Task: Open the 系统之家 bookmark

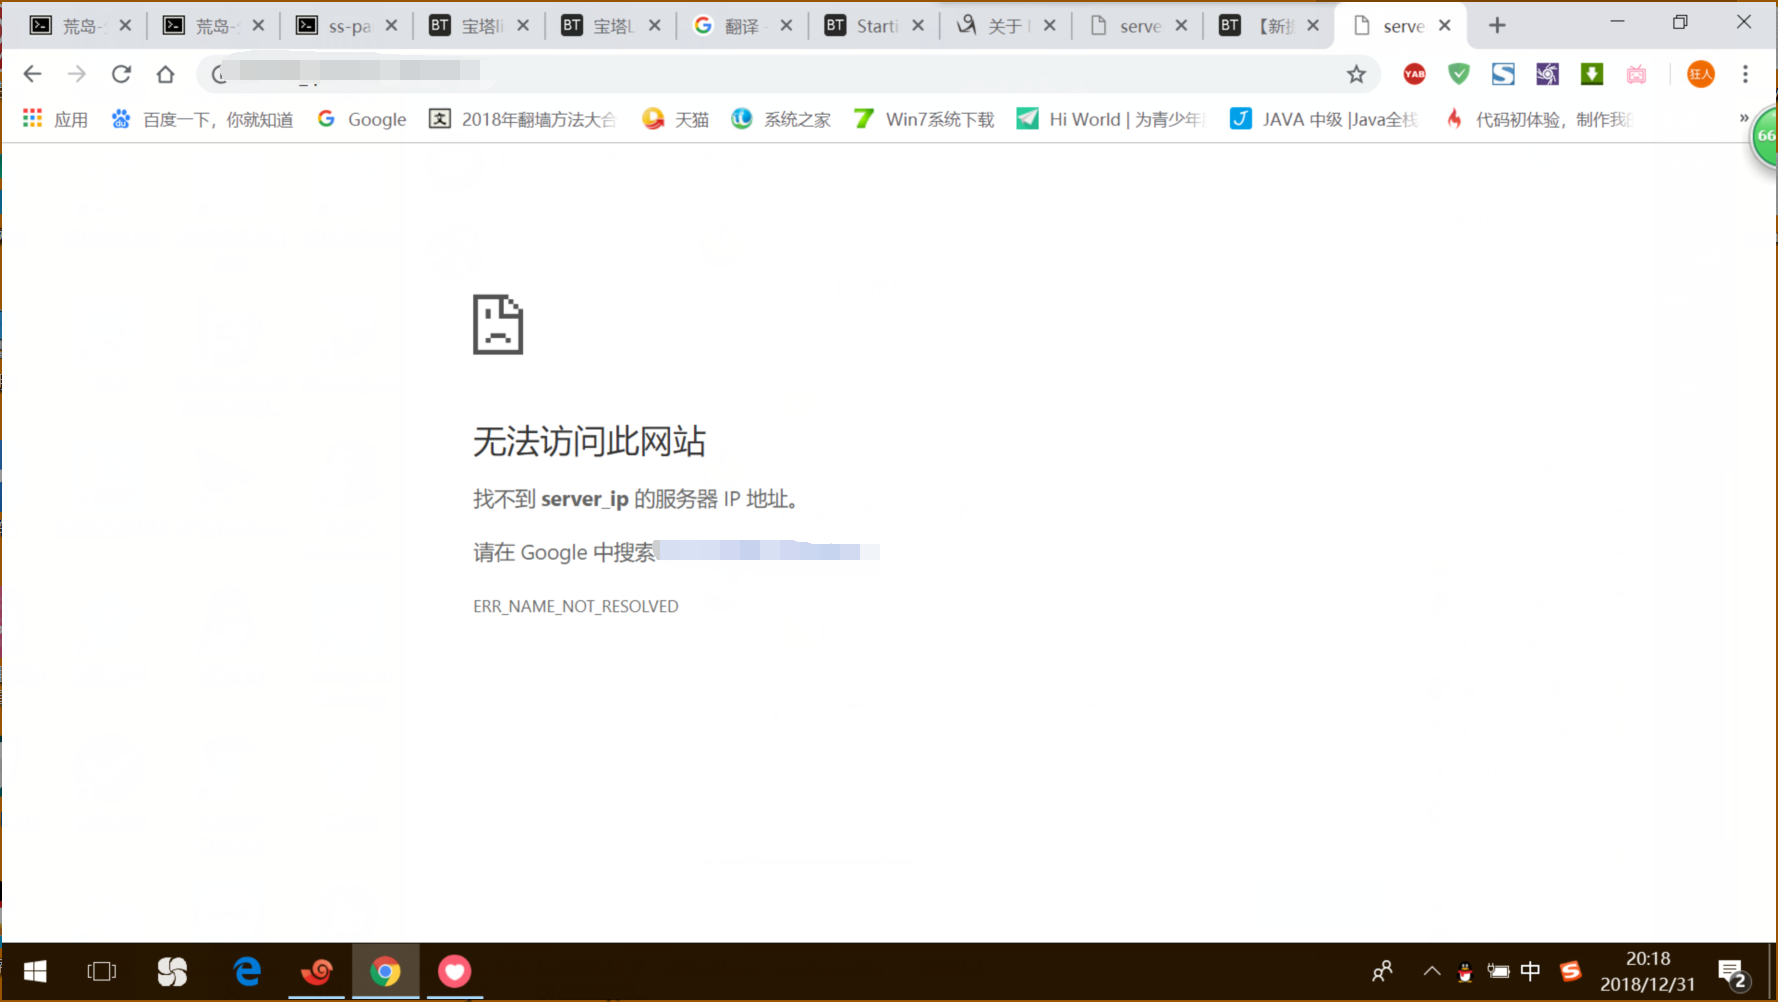Action: coord(781,119)
